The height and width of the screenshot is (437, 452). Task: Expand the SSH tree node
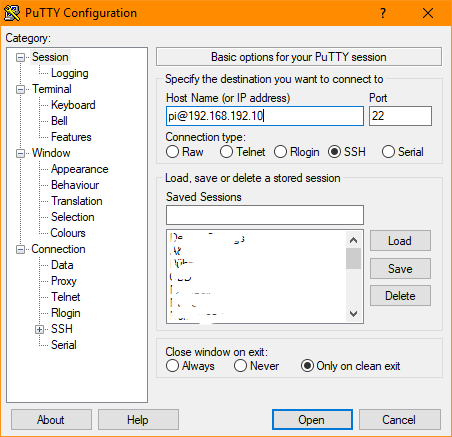point(39,329)
